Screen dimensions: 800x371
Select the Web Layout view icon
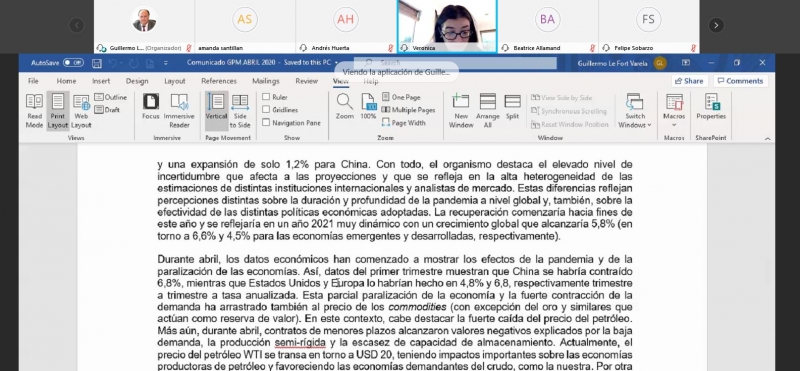(x=81, y=111)
